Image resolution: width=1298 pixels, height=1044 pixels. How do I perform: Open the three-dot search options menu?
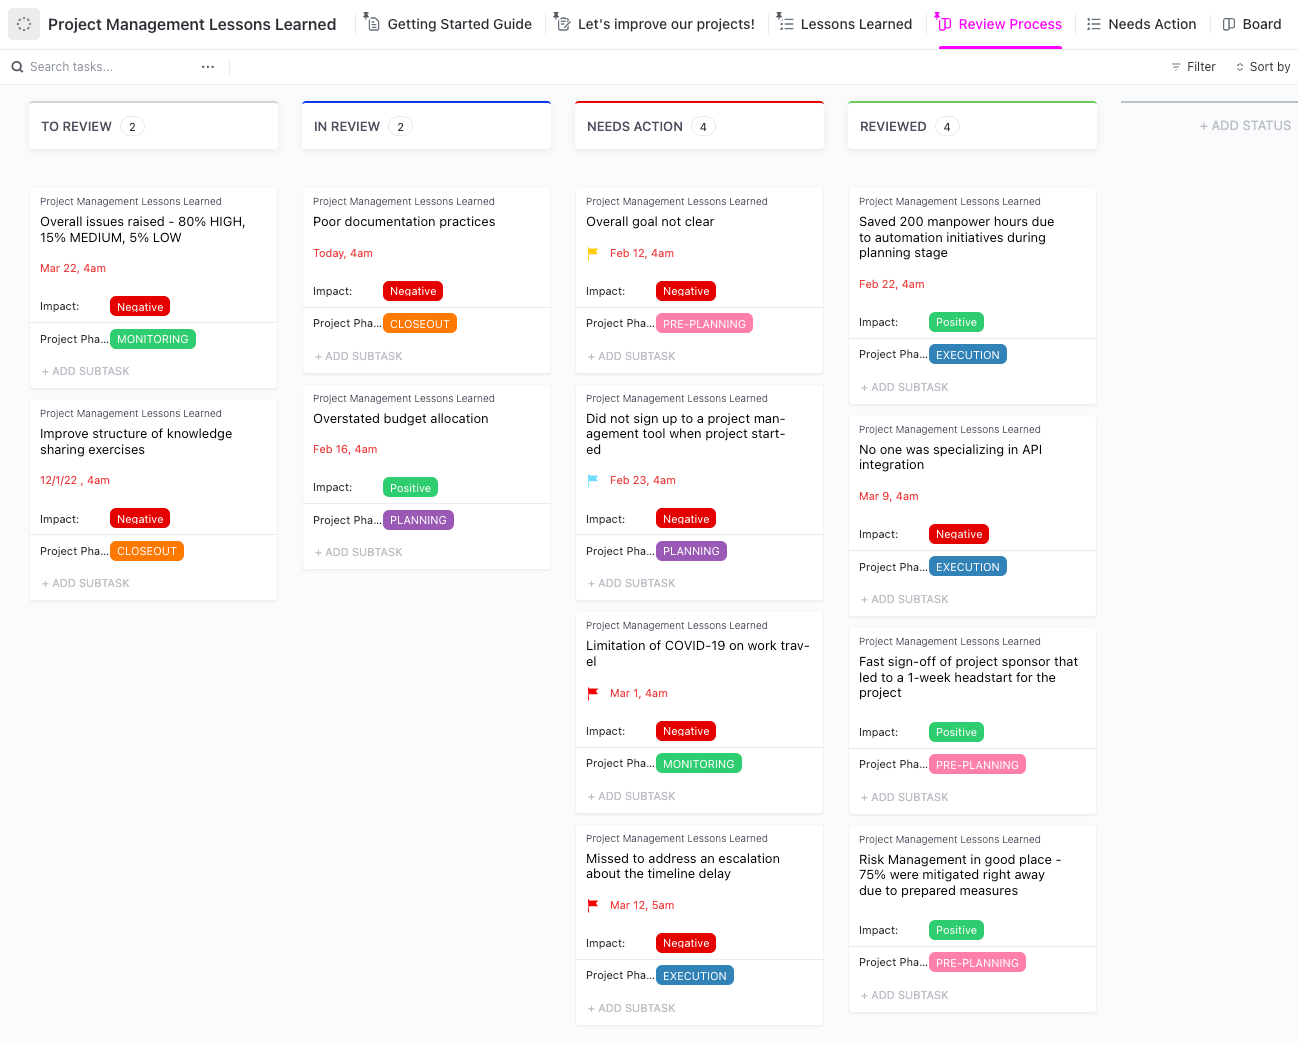pyautogui.click(x=208, y=67)
